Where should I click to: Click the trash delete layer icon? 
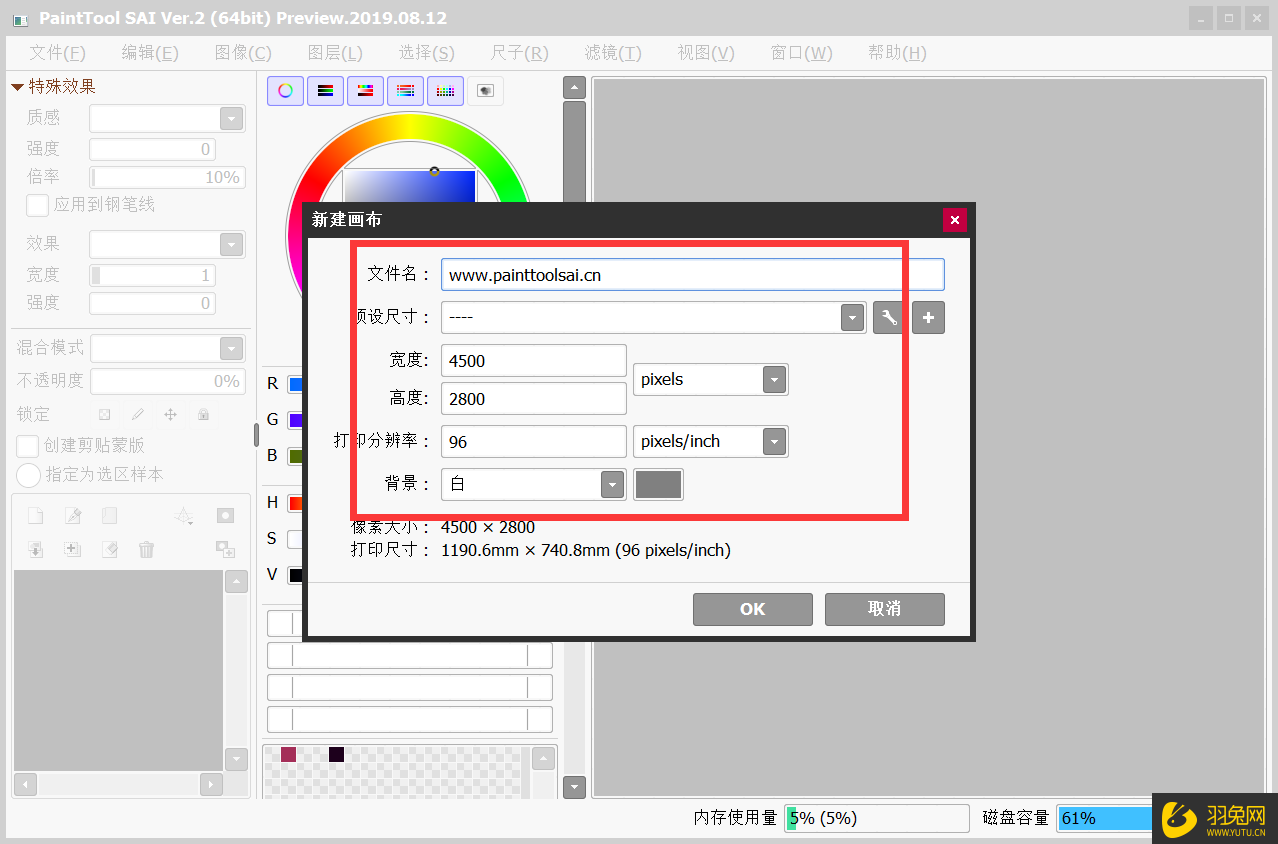pos(147,549)
